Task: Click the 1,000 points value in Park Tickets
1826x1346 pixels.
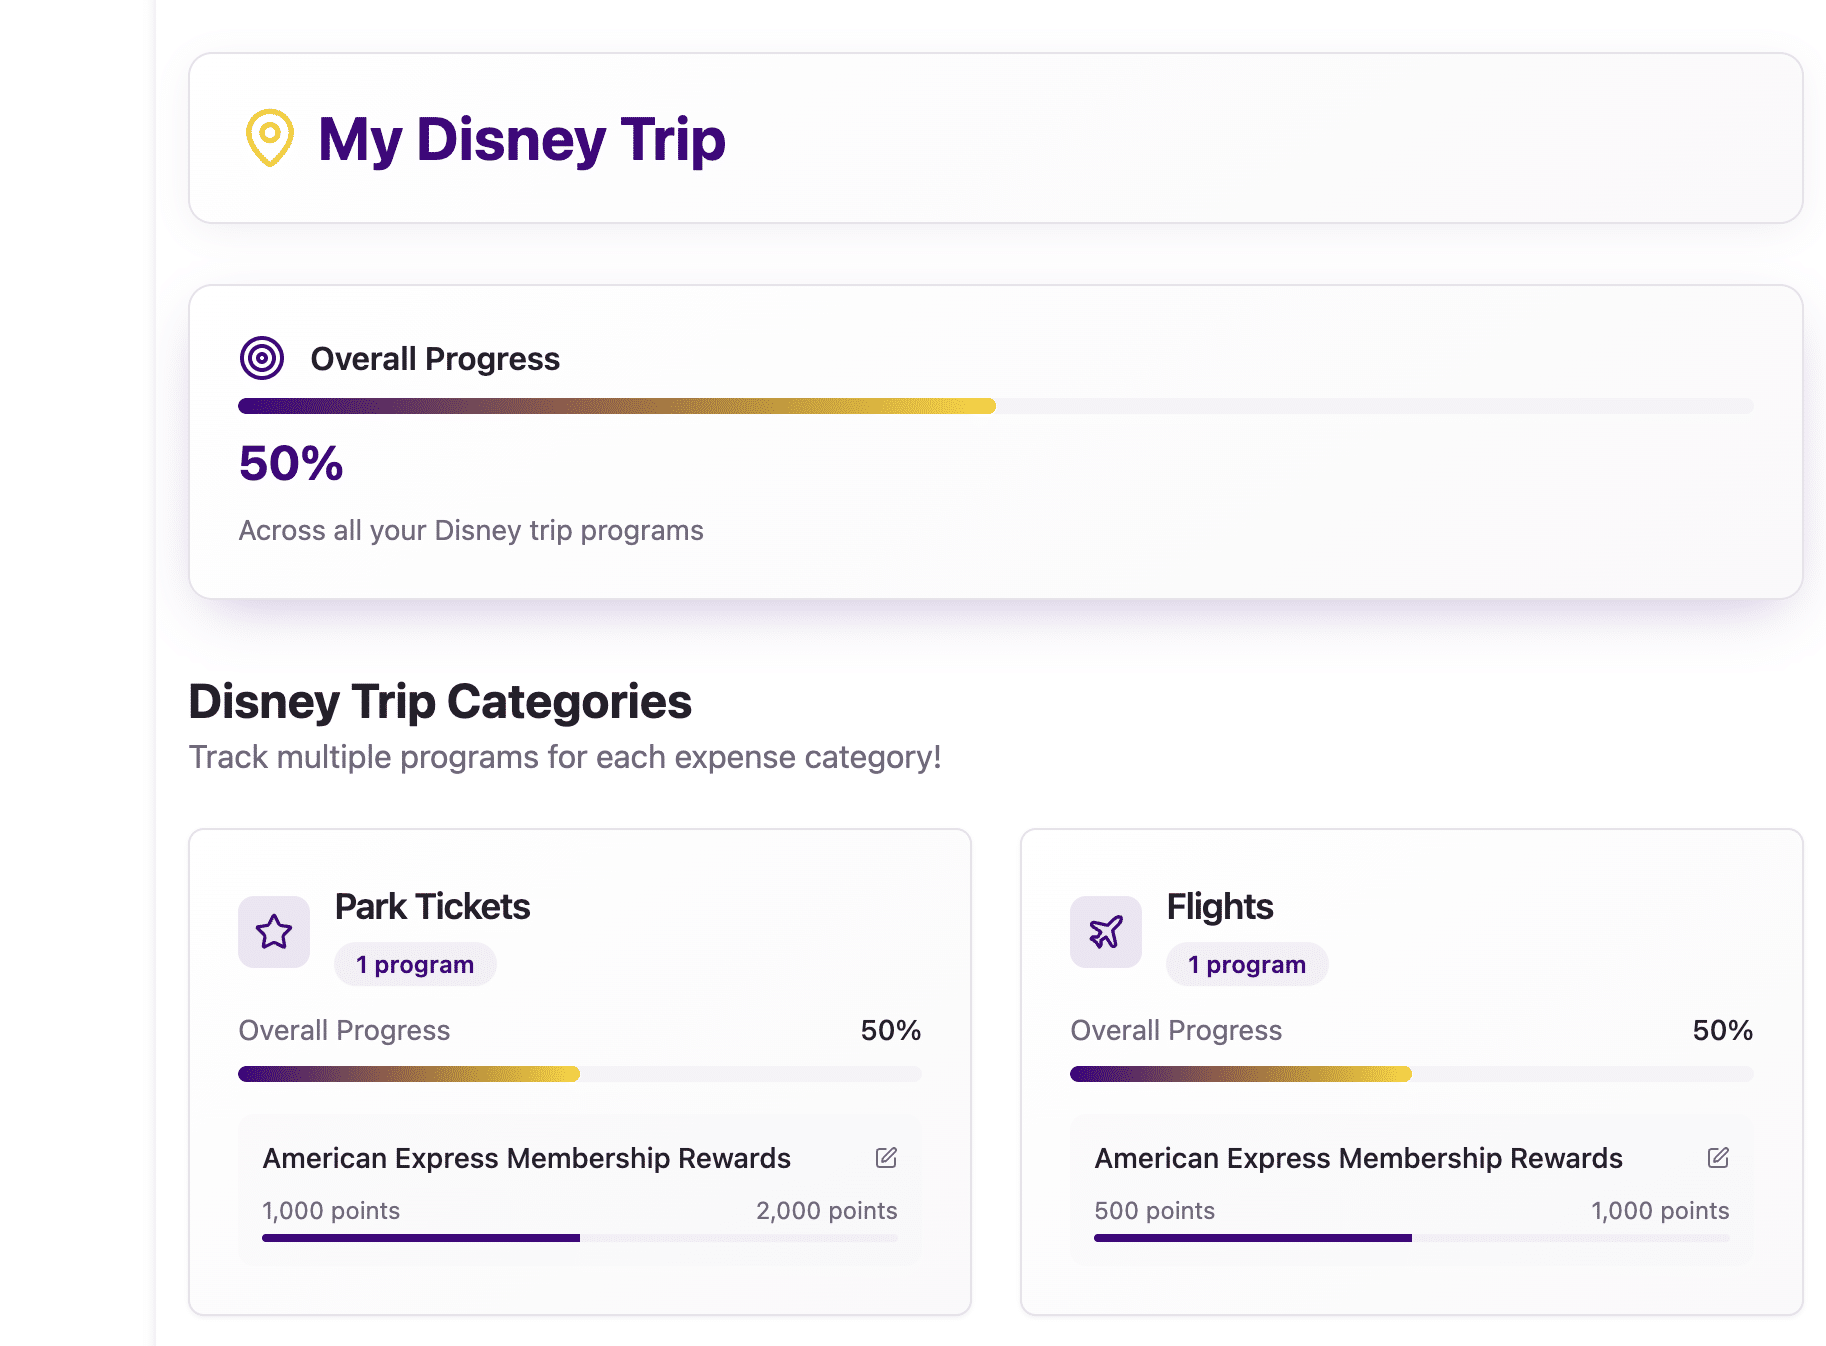Action: (x=331, y=1211)
